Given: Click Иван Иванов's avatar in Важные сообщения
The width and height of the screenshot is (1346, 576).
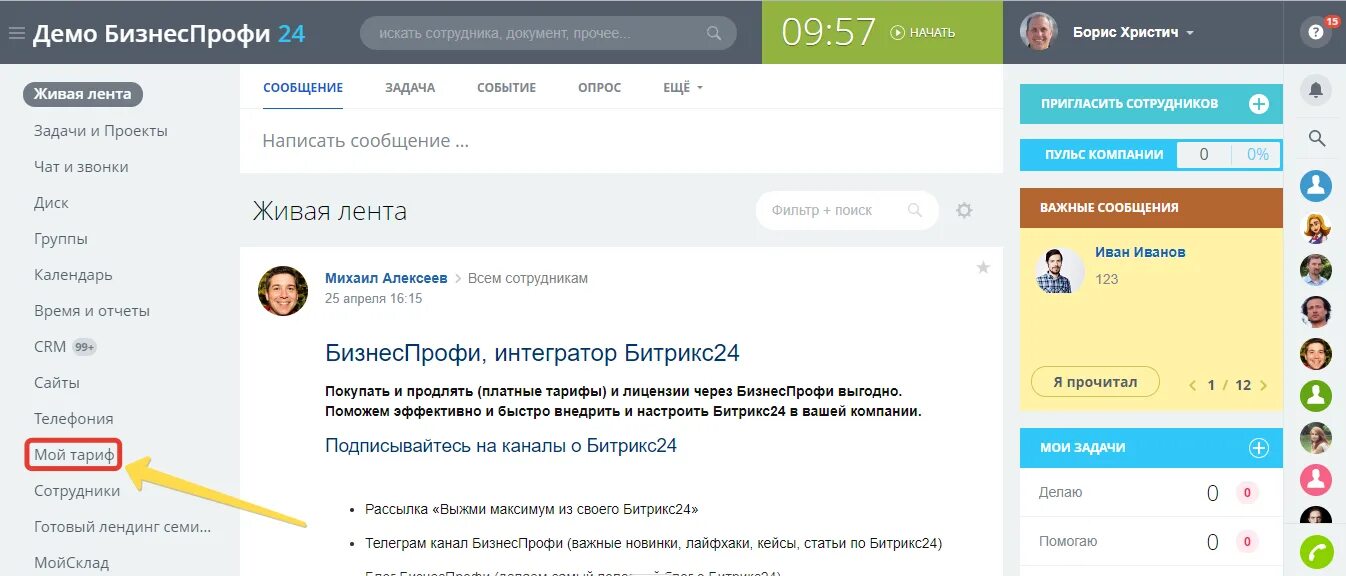Looking at the screenshot, I should click(1060, 270).
